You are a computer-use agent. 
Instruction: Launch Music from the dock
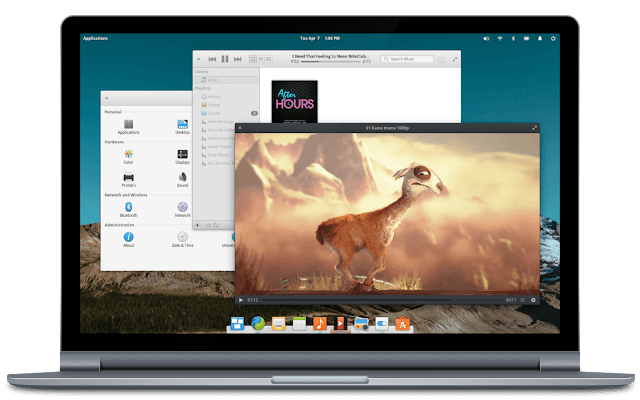320,323
